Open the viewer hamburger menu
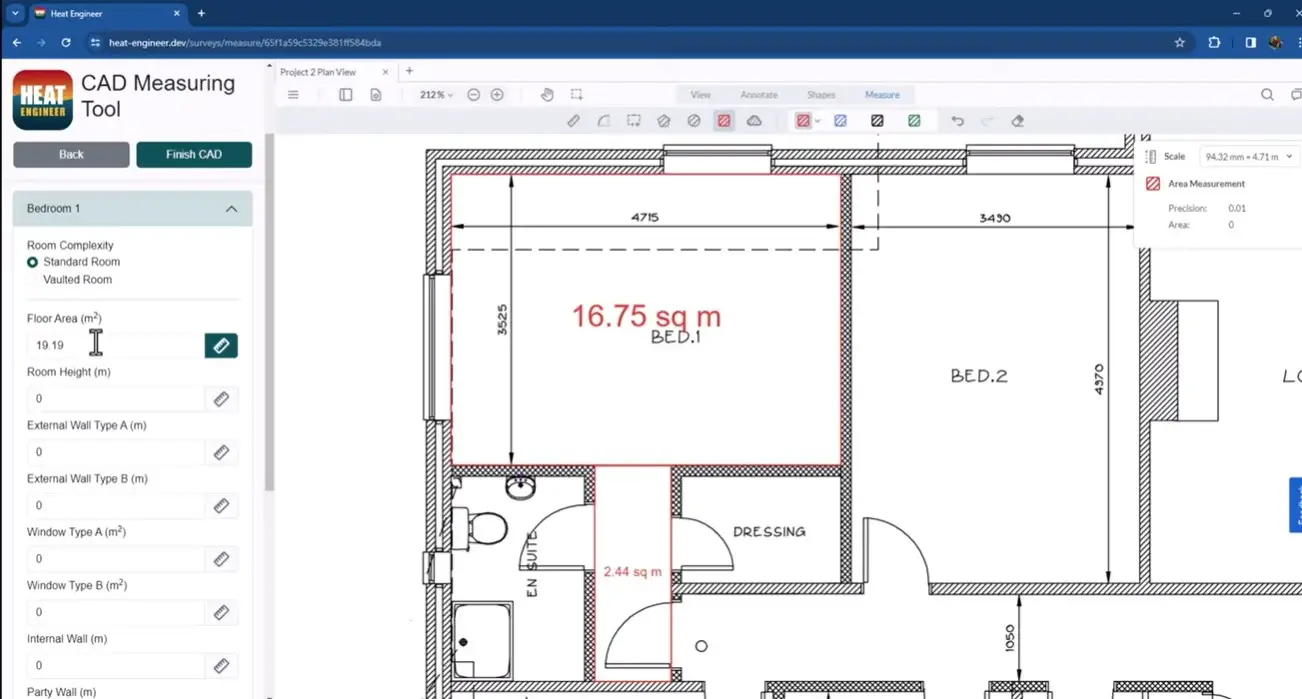 tap(293, 95)
